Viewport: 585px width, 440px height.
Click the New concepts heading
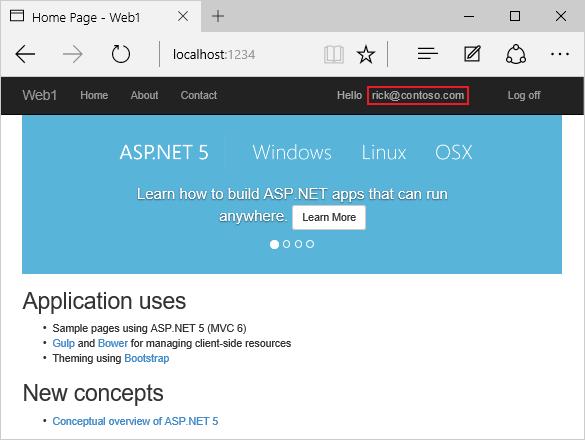[93, 393]
